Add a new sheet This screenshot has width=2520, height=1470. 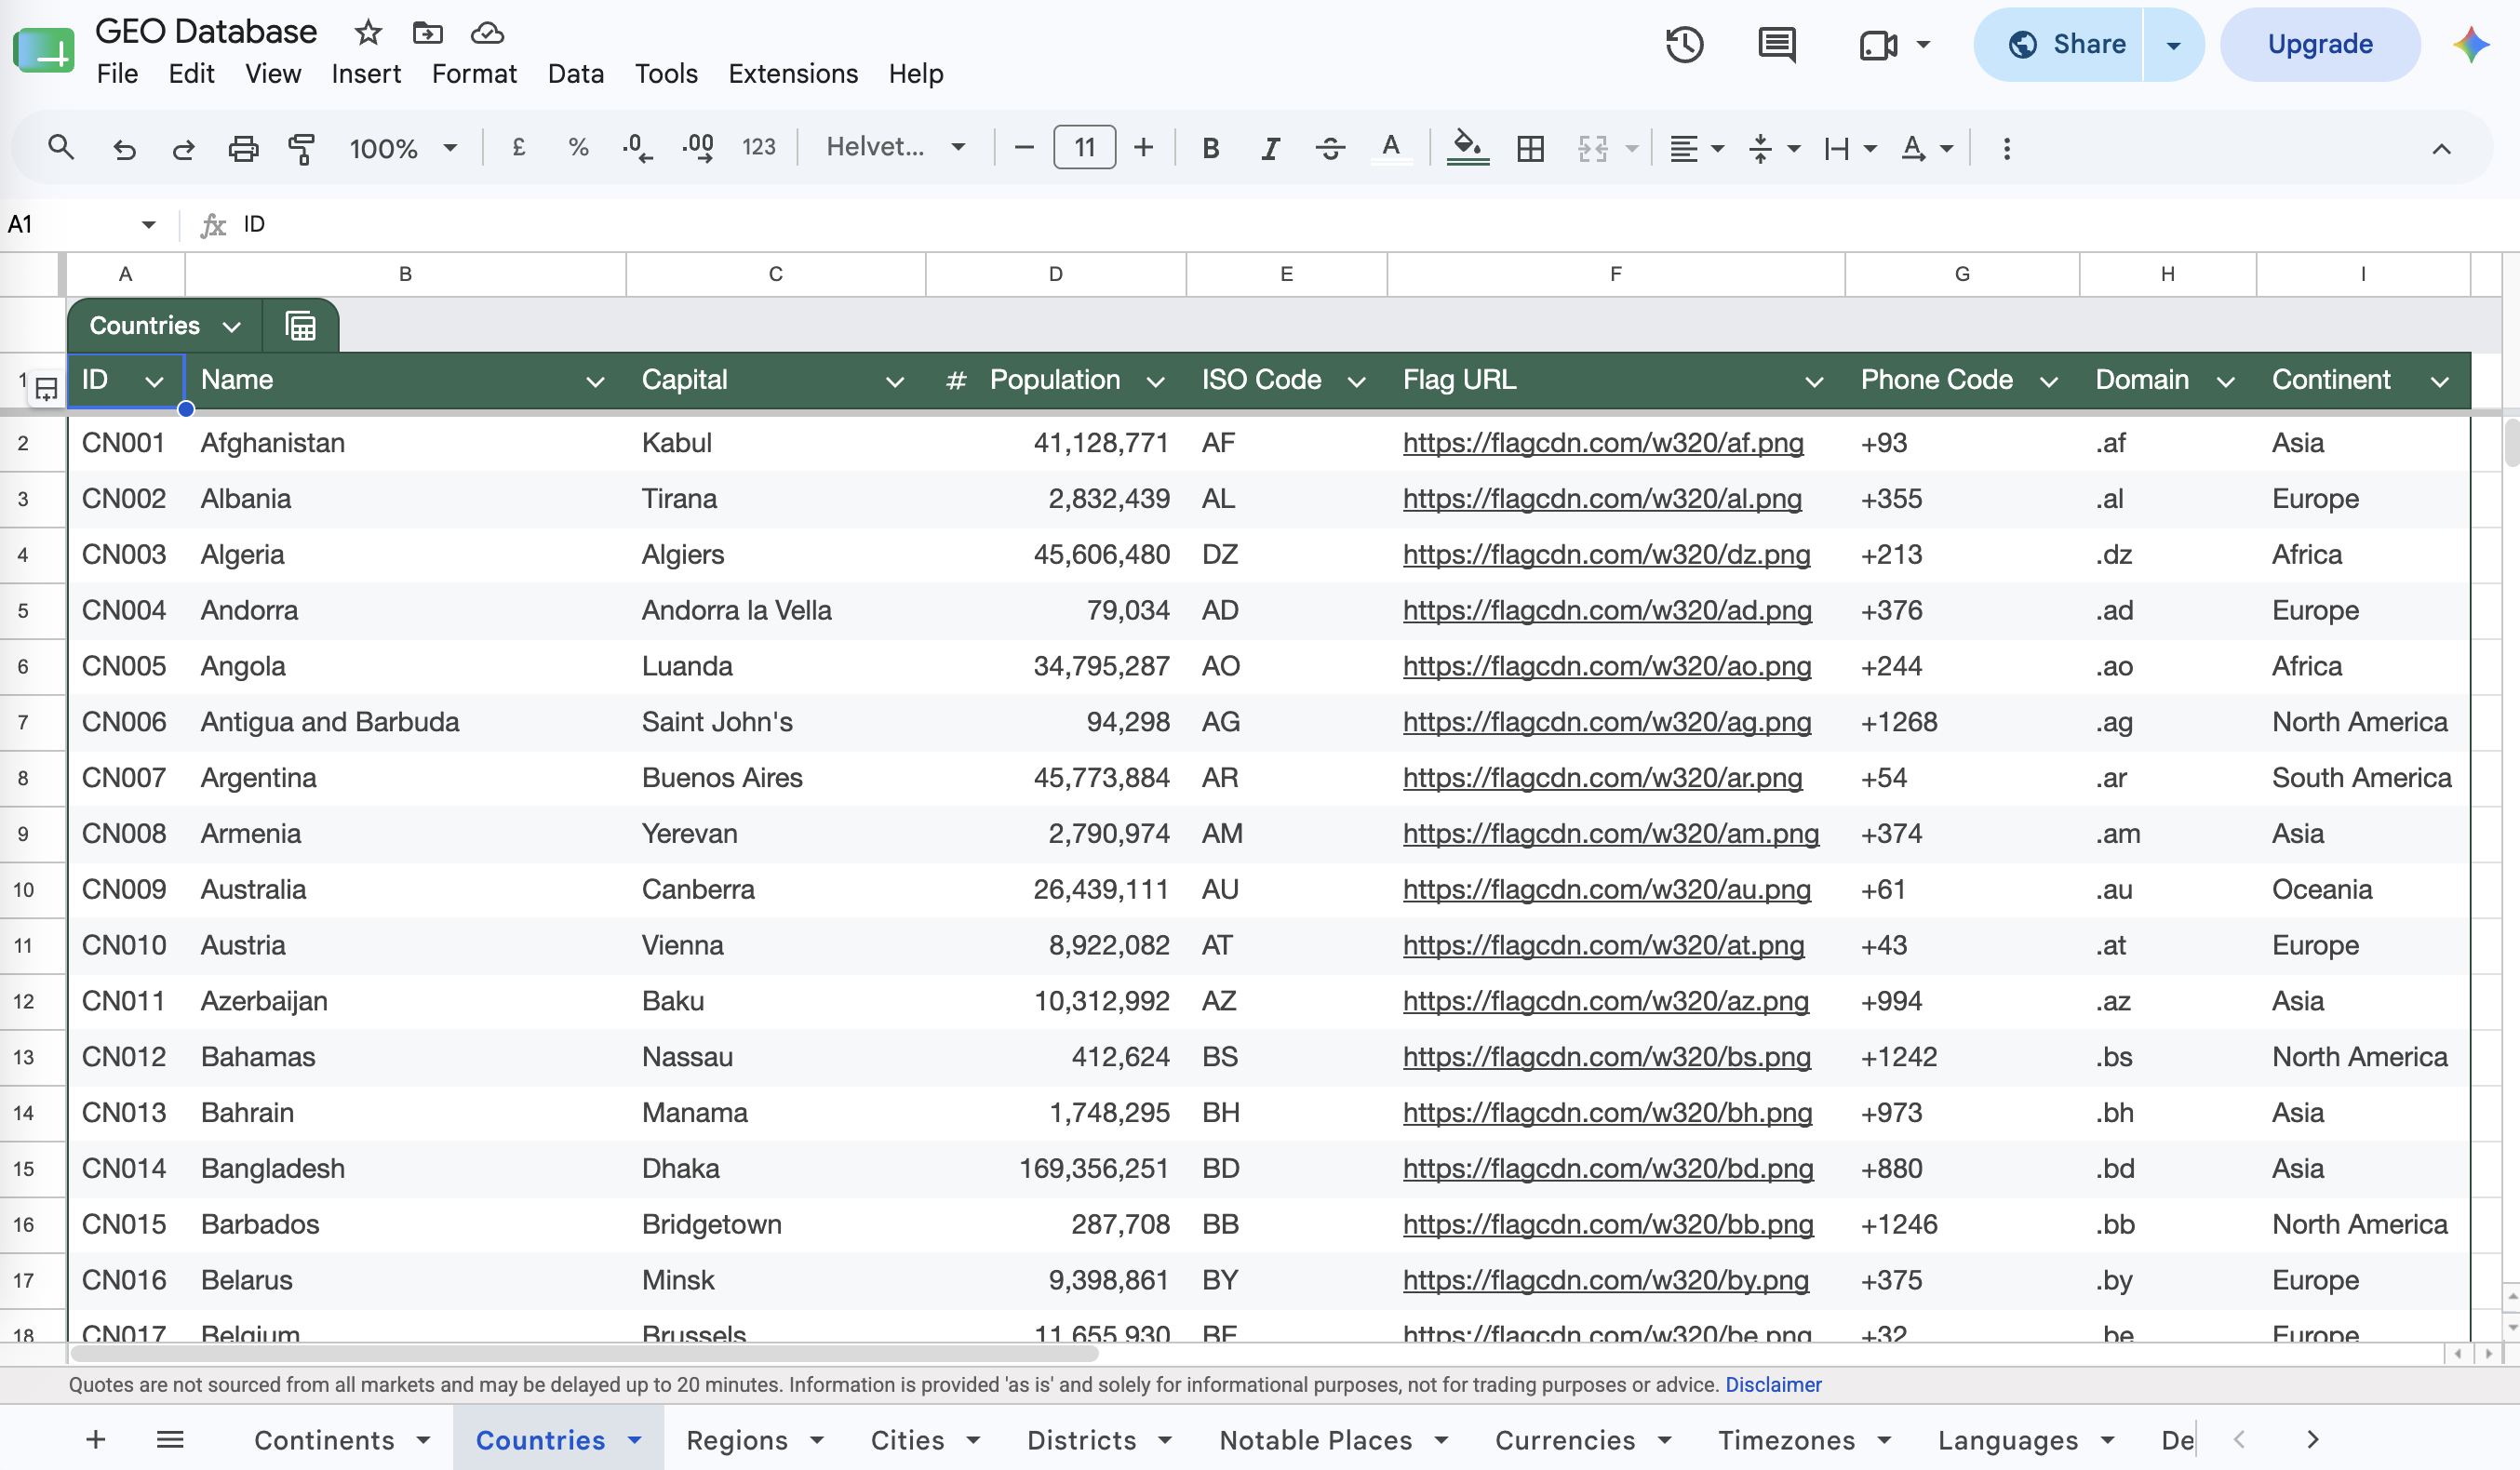(x=96, y=1440)
